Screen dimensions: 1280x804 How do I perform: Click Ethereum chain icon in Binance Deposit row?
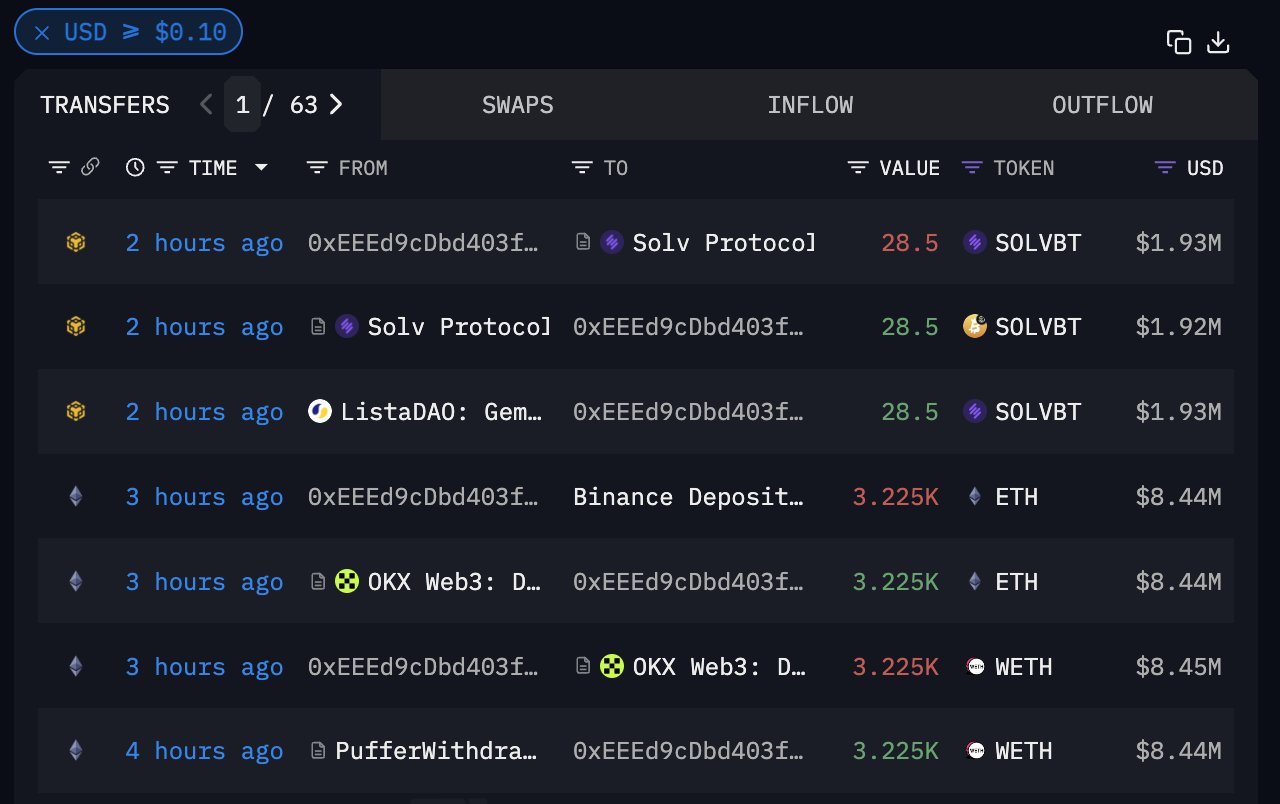75,497
